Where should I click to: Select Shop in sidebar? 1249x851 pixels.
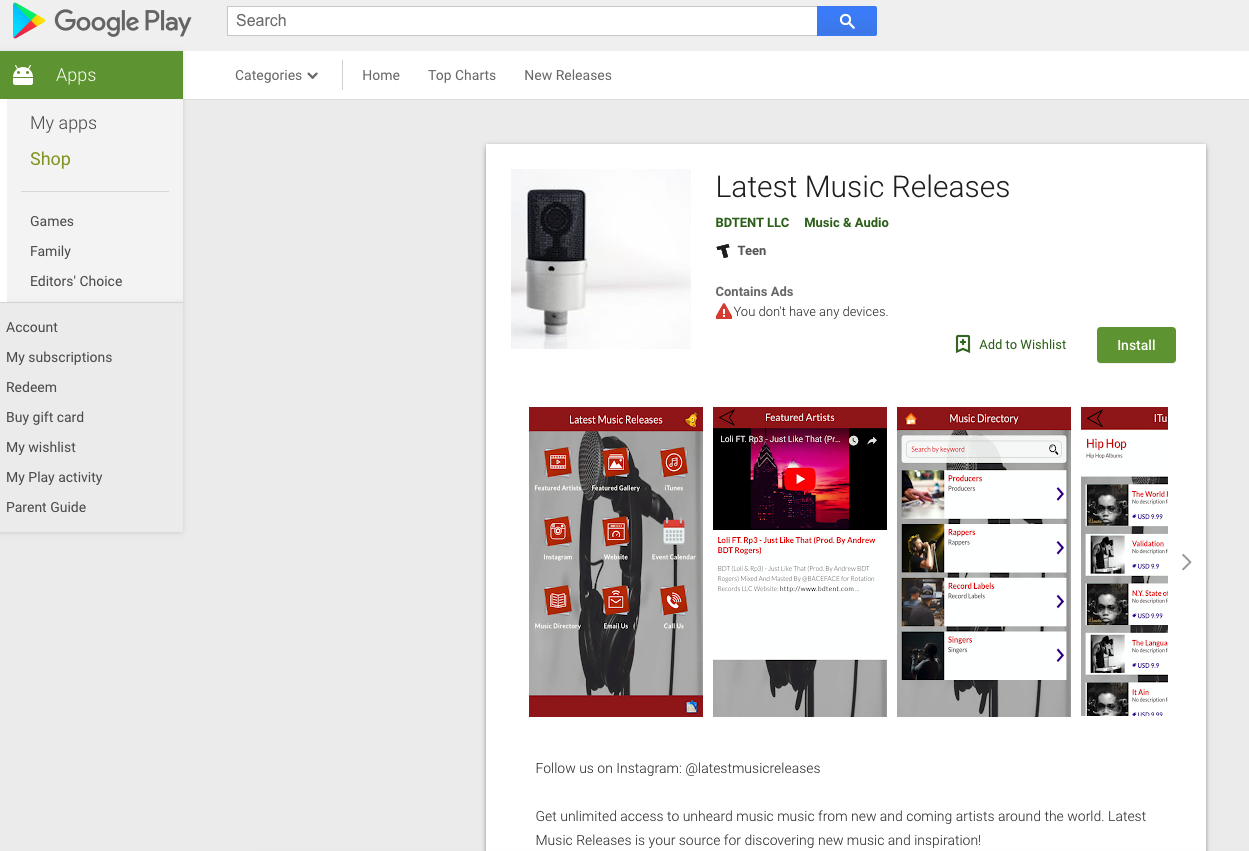(x=50, y=159)
